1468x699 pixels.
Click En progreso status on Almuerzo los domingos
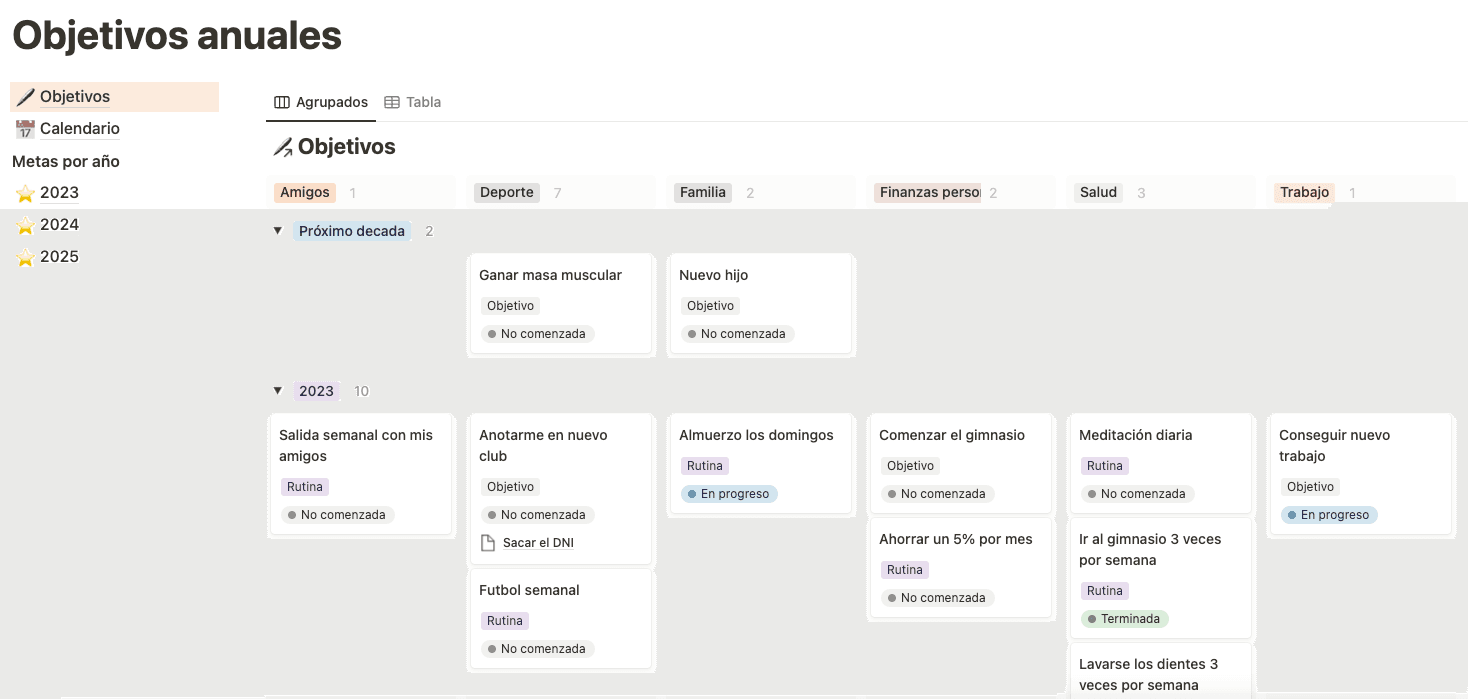728,494
